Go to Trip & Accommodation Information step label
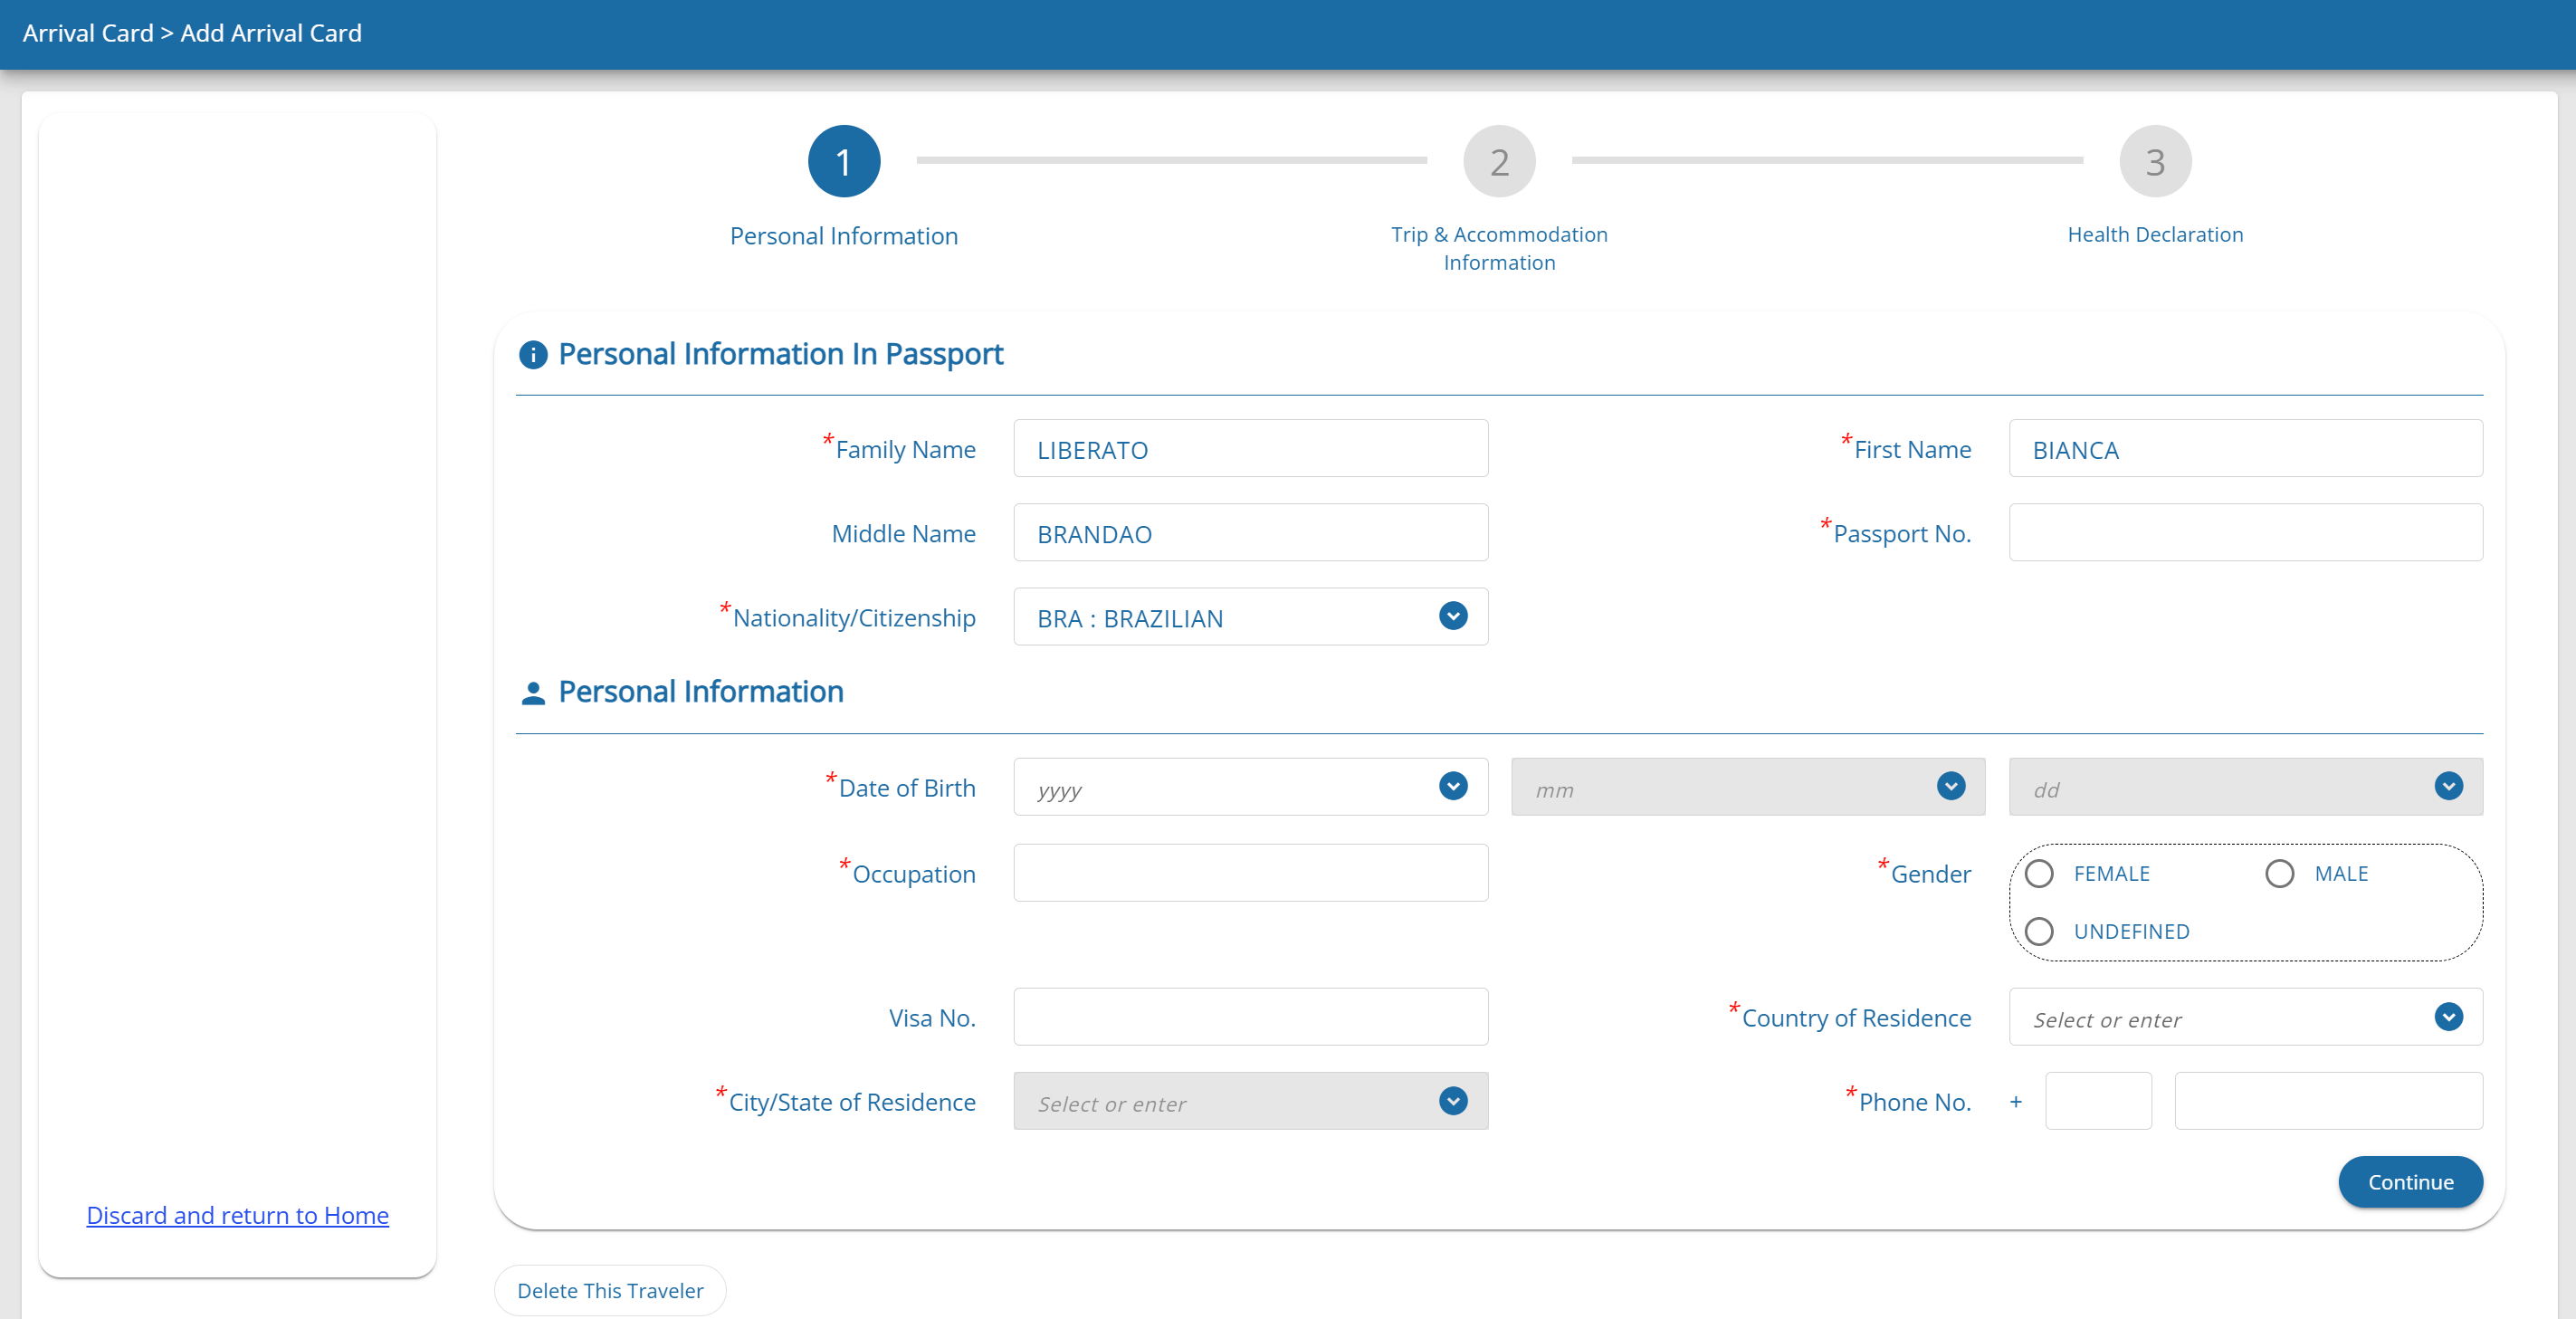 pos(1499,248)
